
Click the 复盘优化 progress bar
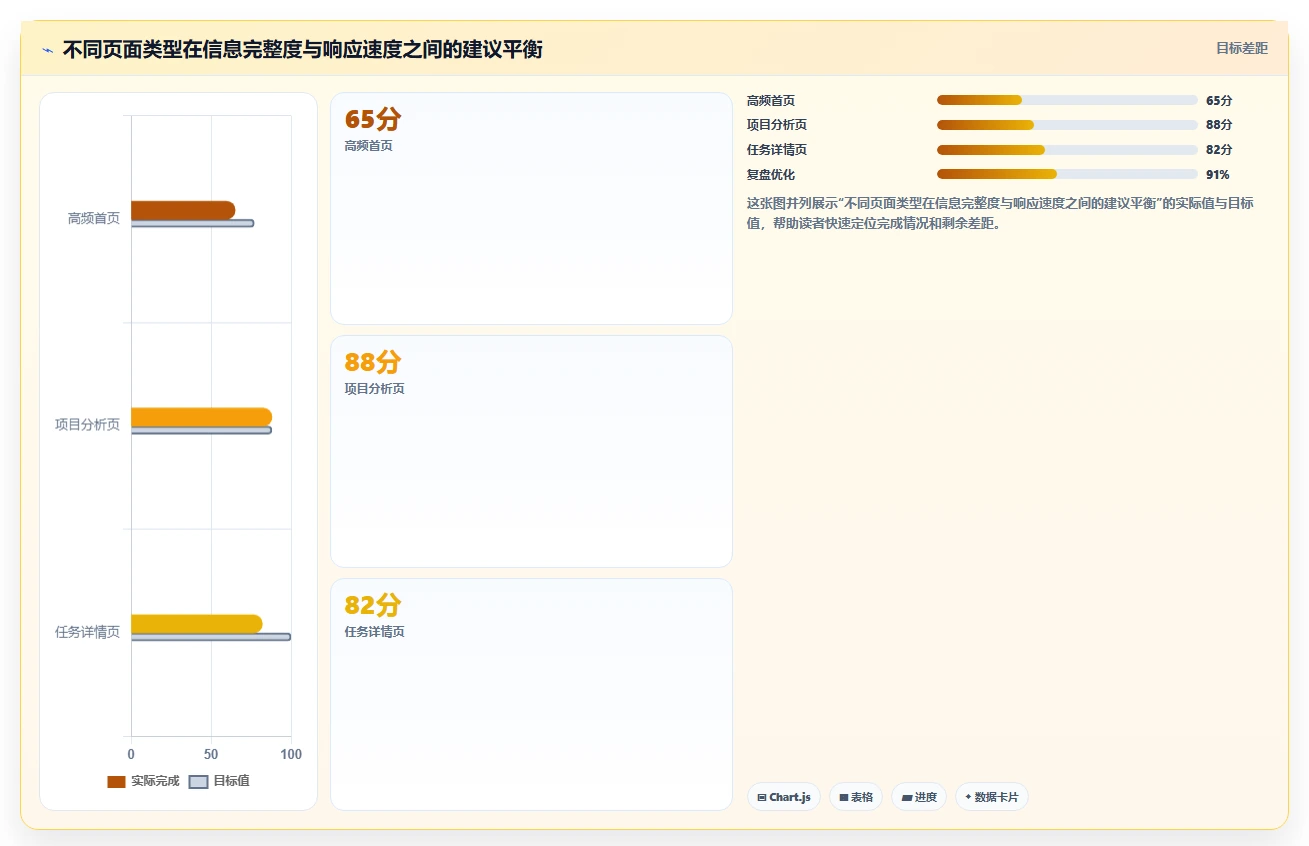point(1067,174)
